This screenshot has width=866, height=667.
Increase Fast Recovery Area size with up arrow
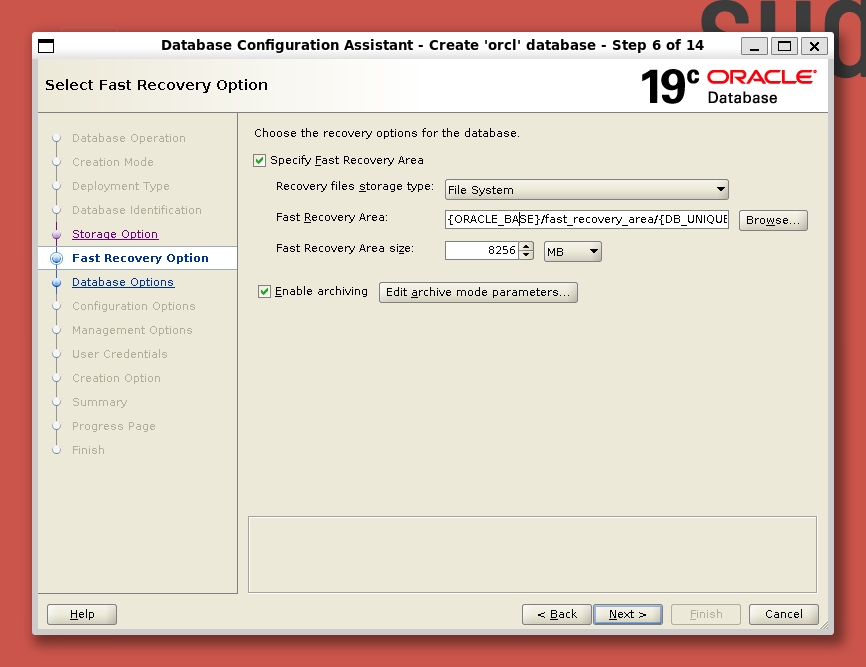tap(527, 247)
